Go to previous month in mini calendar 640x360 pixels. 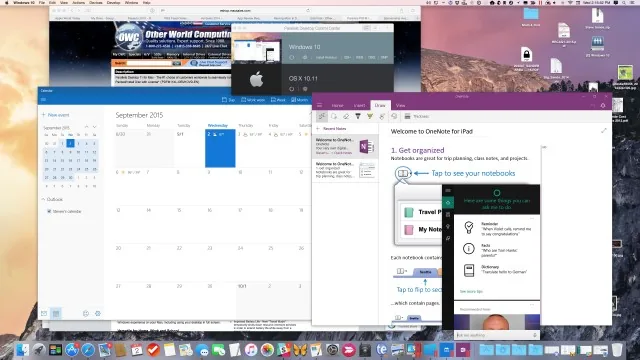point(87,127)
